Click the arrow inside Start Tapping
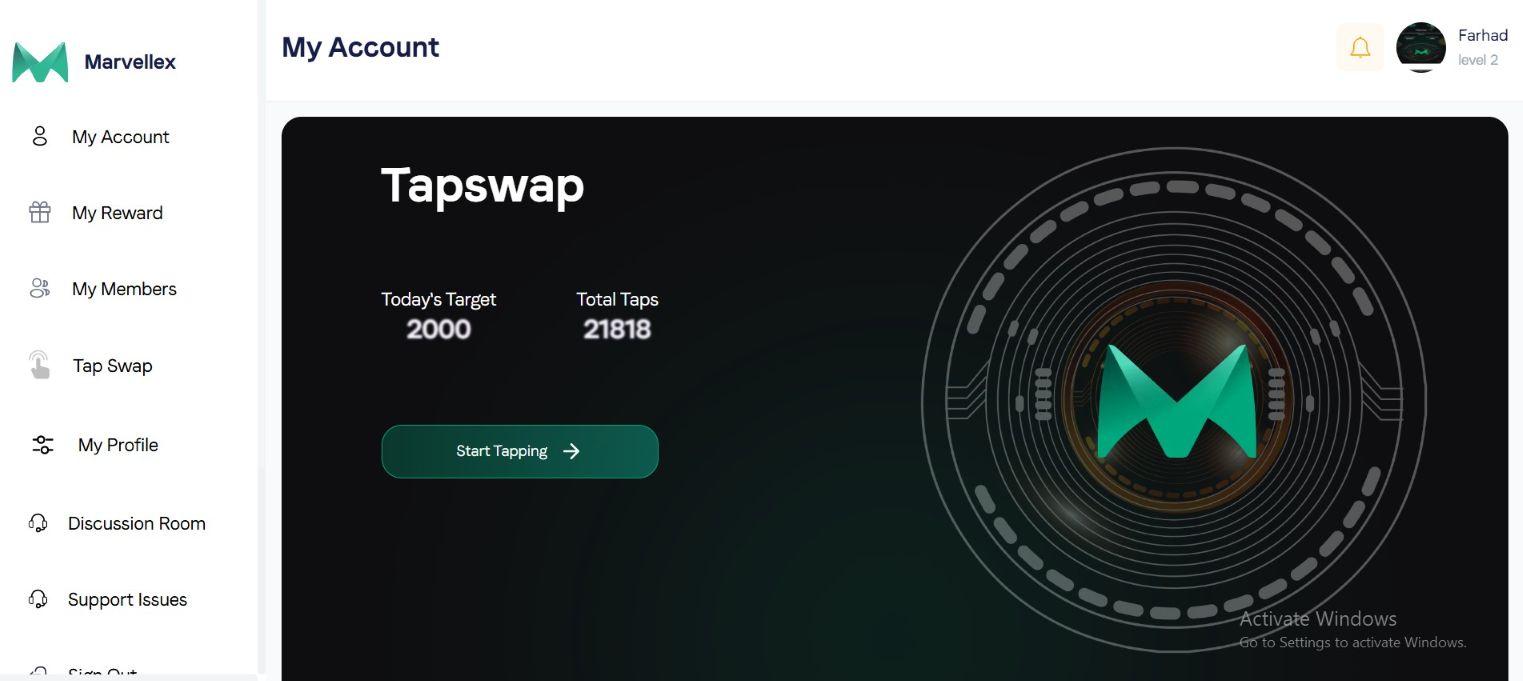The height and width of the screenshot is (681, 1523). tap(571, 451)
